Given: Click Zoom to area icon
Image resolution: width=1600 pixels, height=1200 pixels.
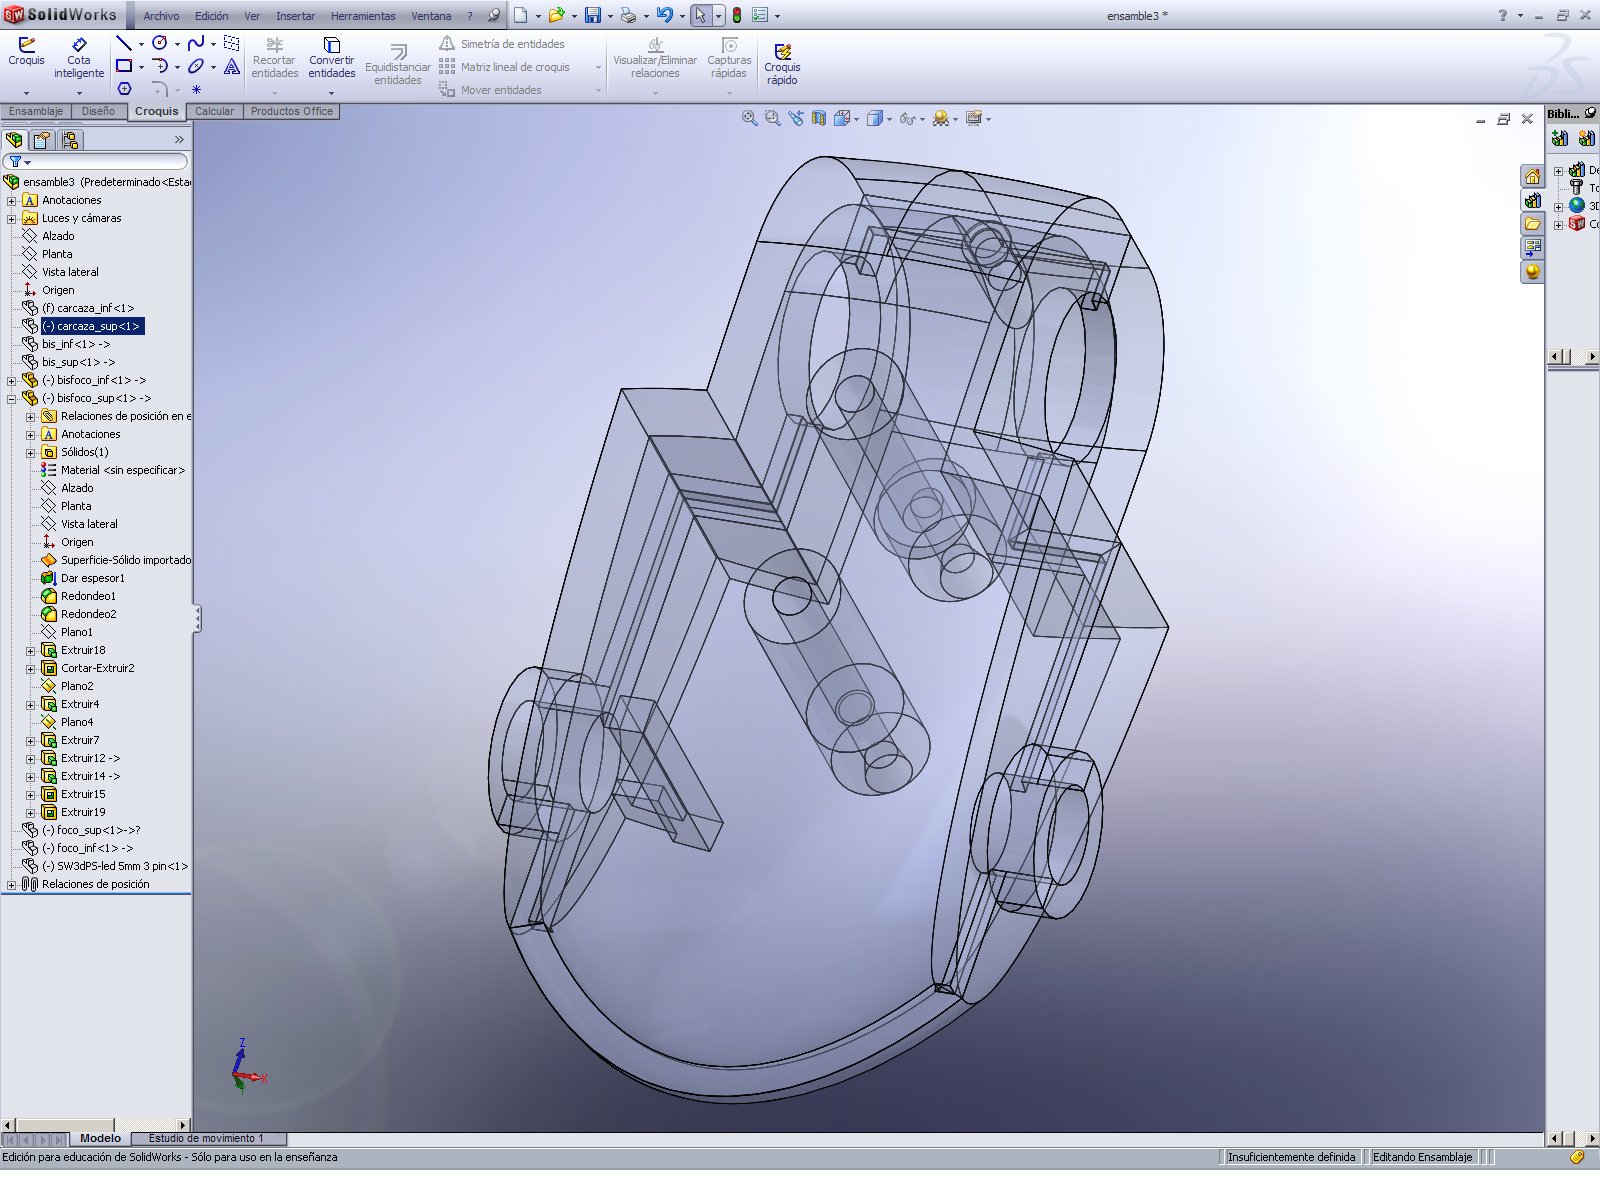Looking at the screenshot, I should [772, 118].
